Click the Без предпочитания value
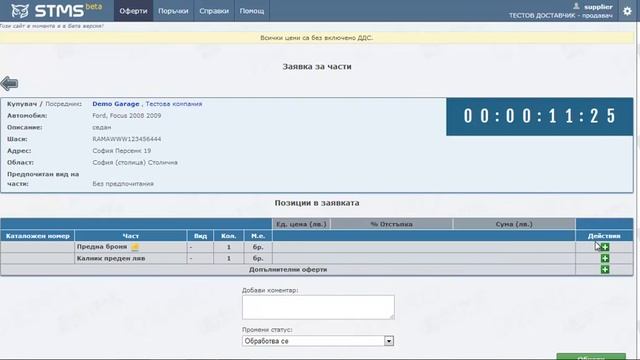 (123, 184)
